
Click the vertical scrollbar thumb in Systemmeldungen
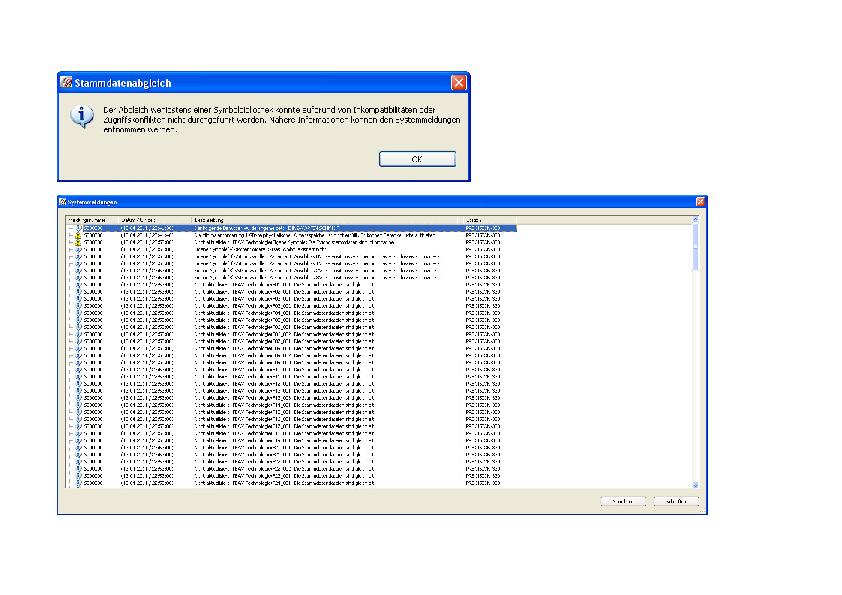(695, 247)
